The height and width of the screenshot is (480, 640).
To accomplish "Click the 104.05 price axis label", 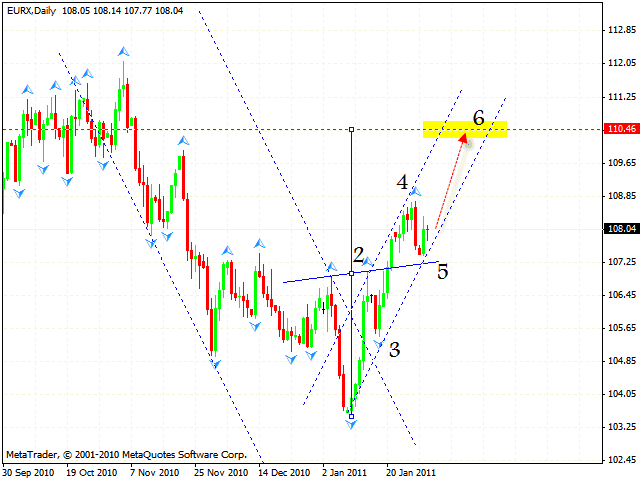I will click(622, 394).
